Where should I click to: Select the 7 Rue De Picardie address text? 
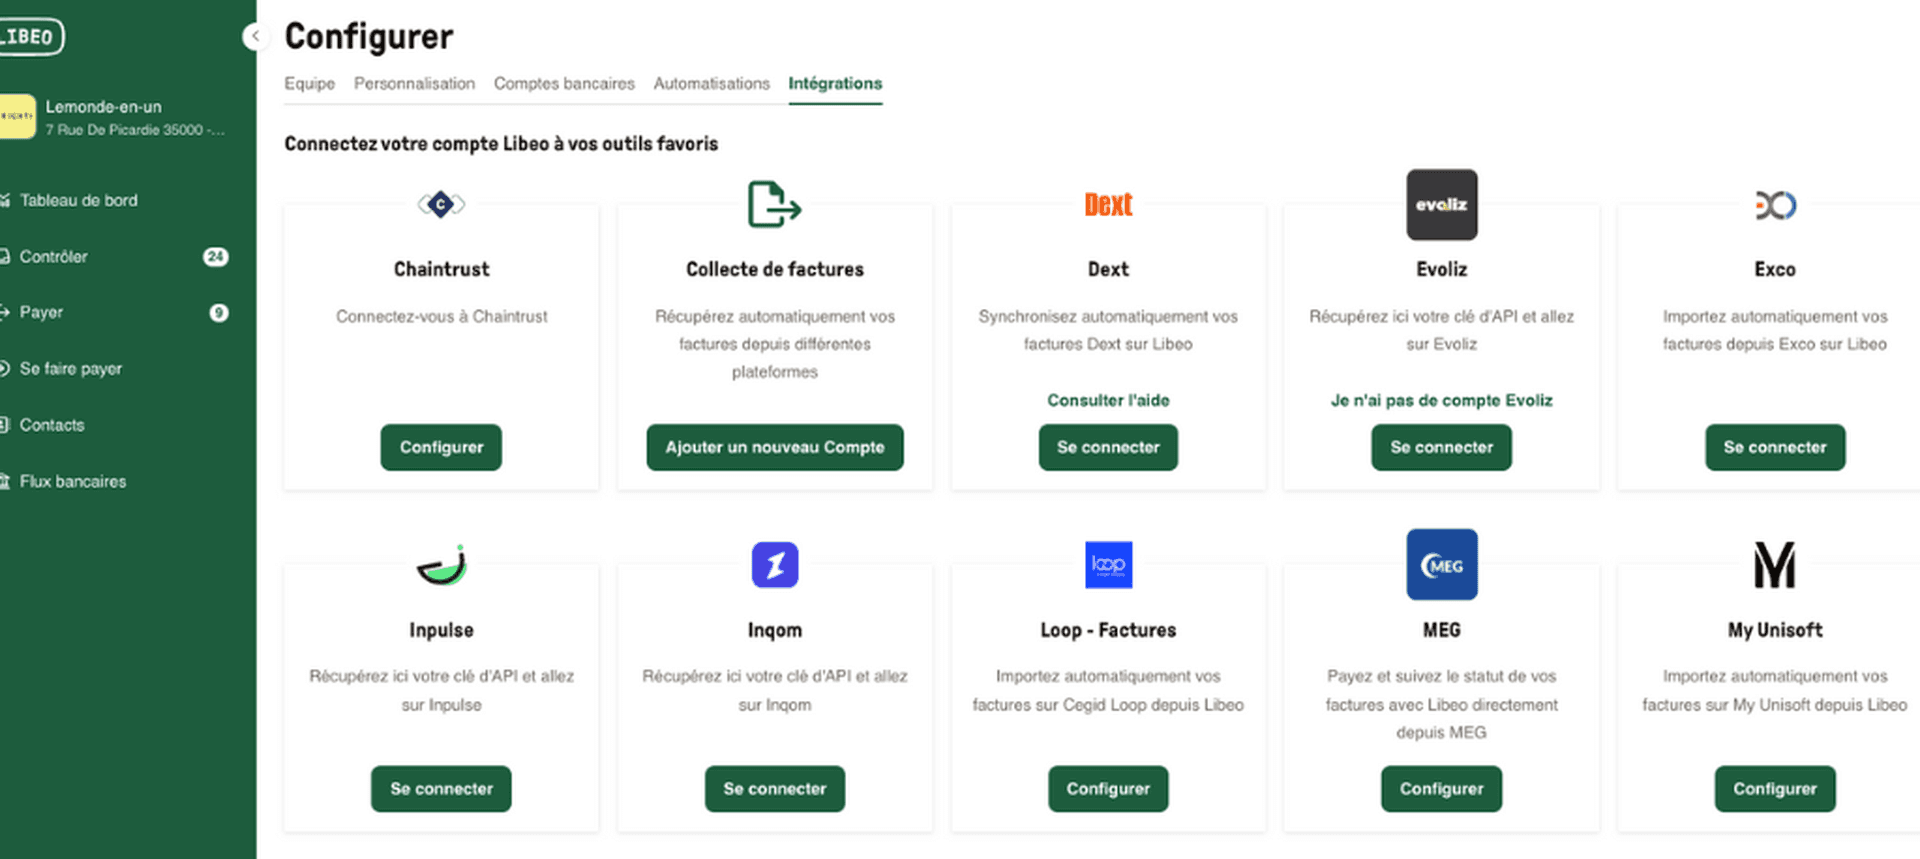pos(135,130)
